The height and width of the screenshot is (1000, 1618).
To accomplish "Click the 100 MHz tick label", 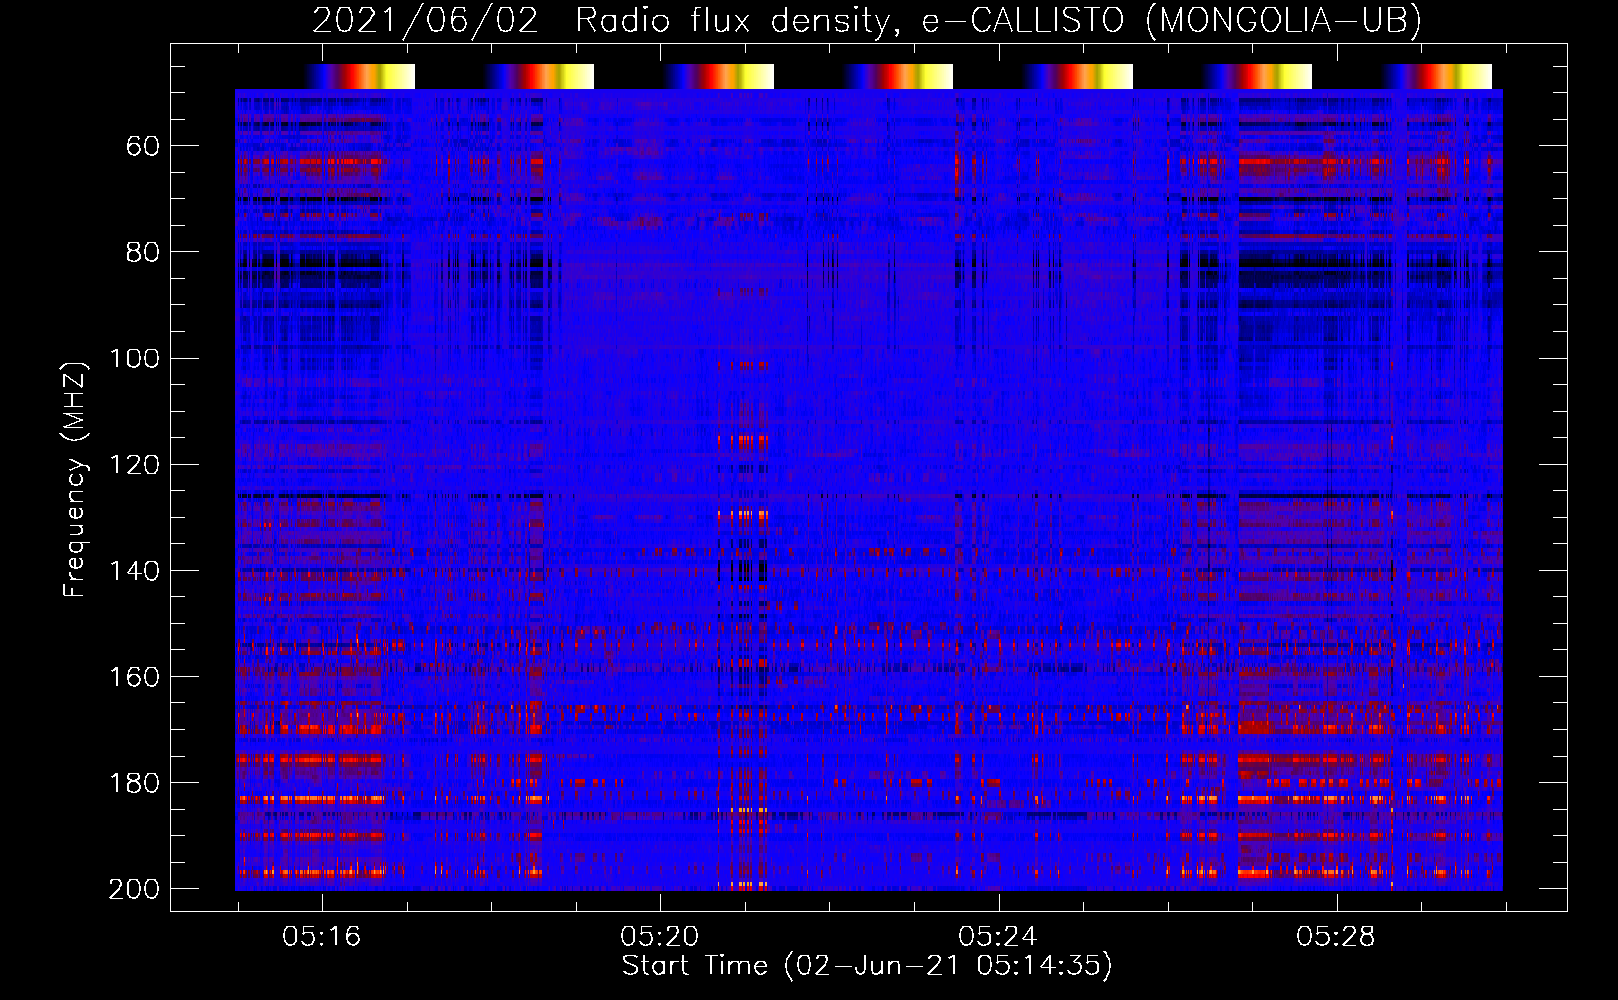I will click(x=135, y=358).
